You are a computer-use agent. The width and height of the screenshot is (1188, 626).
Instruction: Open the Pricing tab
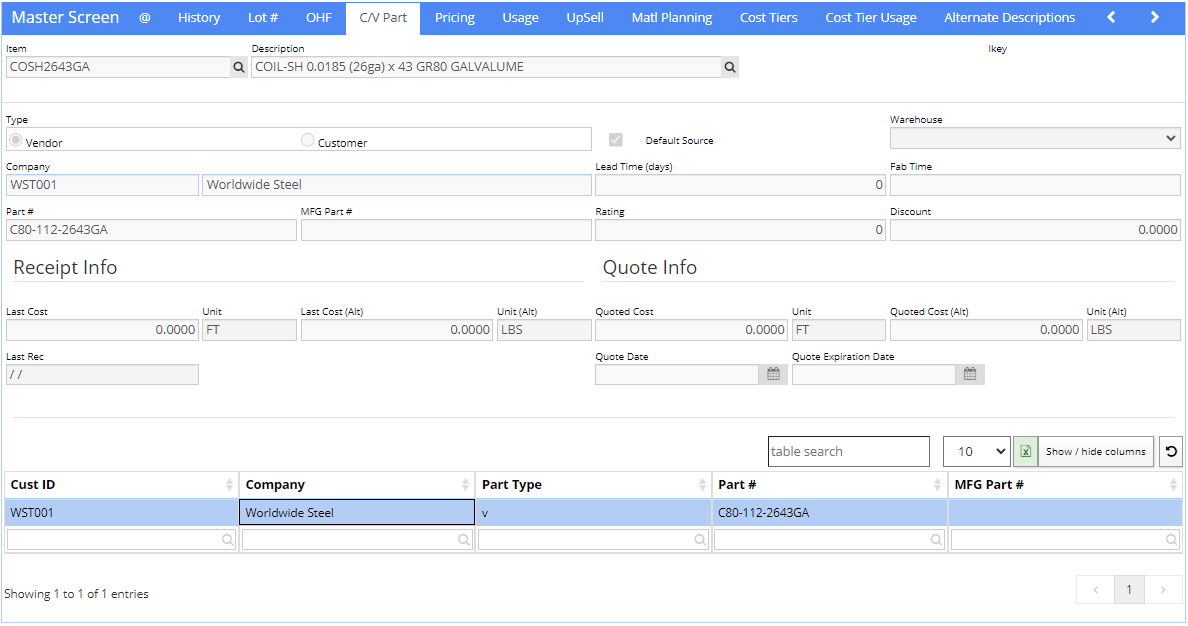(455, 17)
